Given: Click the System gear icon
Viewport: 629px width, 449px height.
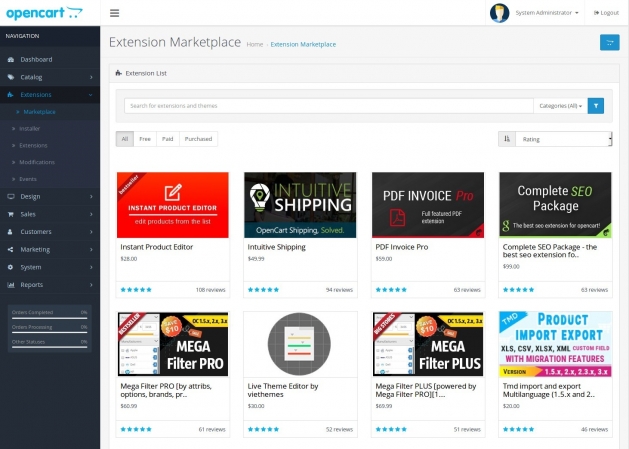Looking at the screenshot, I should click(11, 267).
